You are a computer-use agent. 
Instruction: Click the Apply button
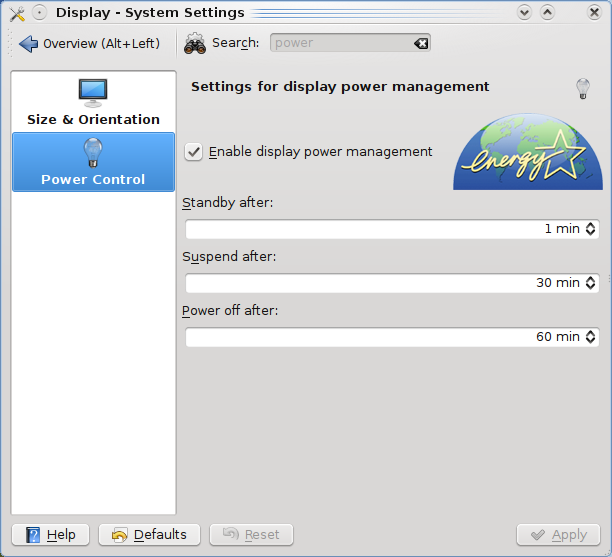click(558, 535)
